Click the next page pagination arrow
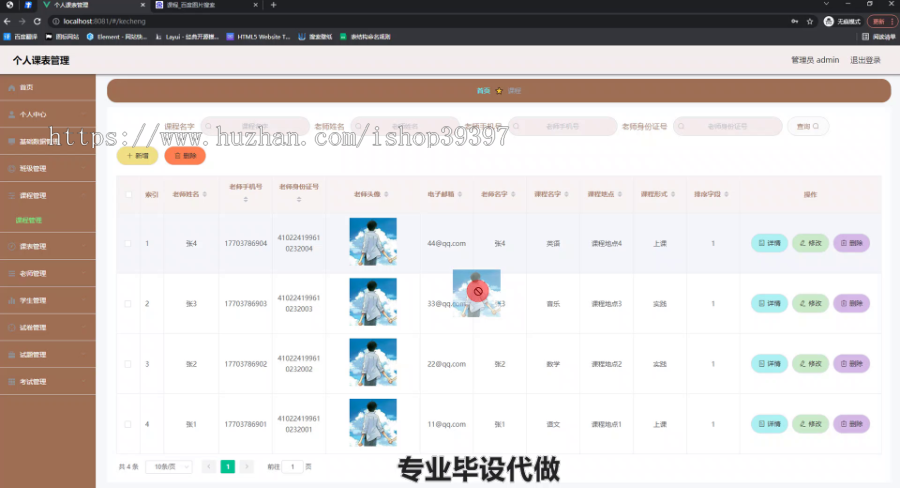This screenshot has width=900, height=488. (247, 467)
